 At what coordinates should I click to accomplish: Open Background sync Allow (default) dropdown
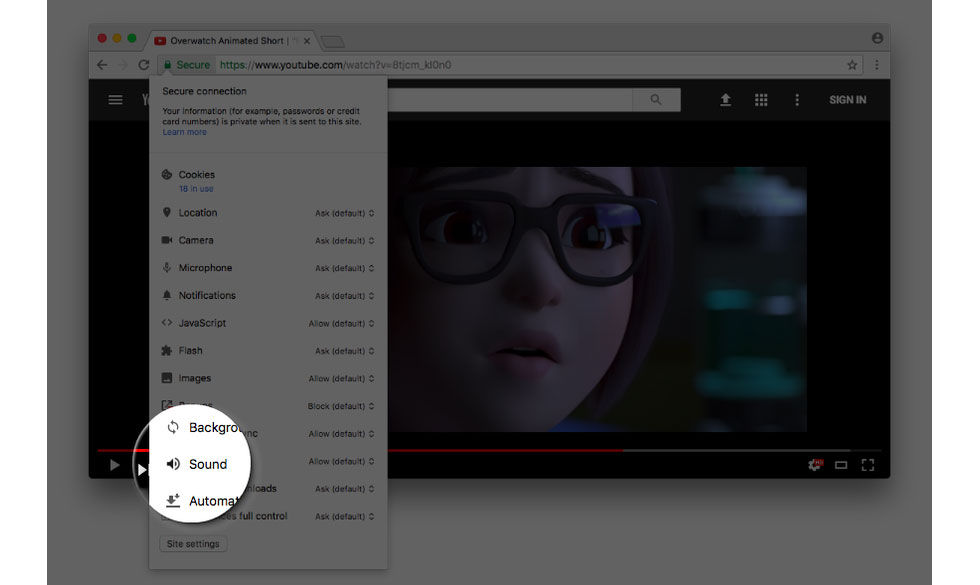click(x=341, y=434)
